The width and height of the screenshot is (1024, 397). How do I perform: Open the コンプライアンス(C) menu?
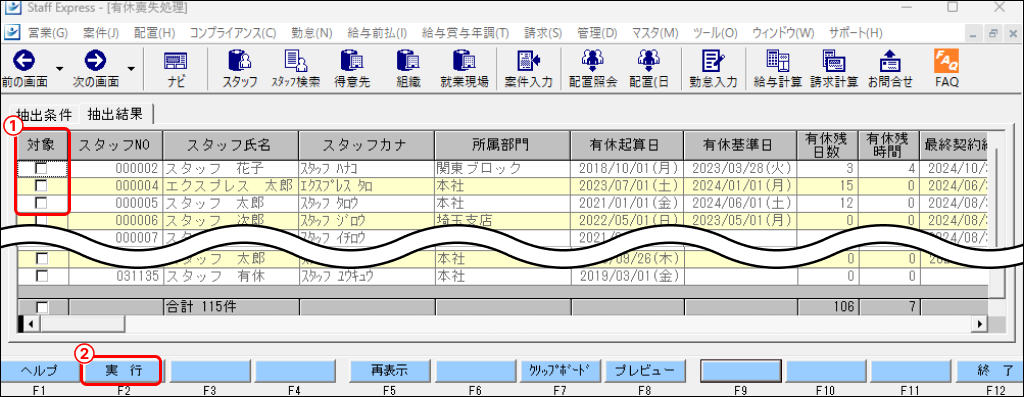(233, 33)
